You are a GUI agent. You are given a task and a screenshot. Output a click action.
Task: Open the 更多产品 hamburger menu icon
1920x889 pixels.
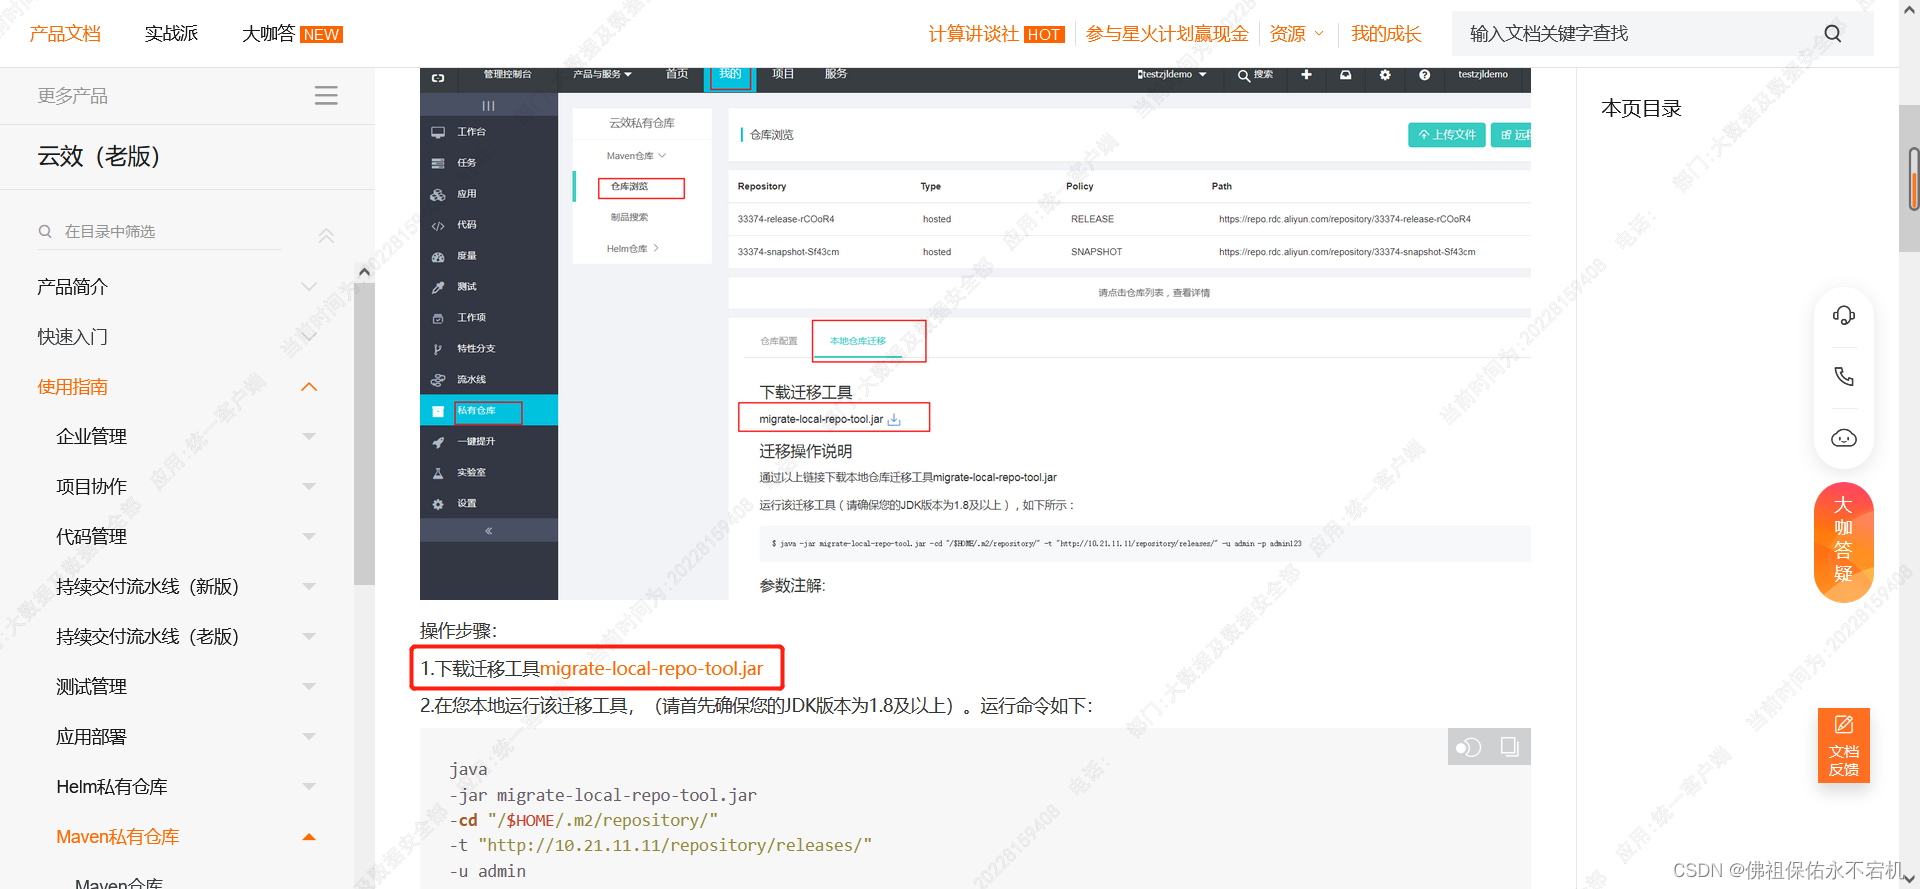(326, 96)
